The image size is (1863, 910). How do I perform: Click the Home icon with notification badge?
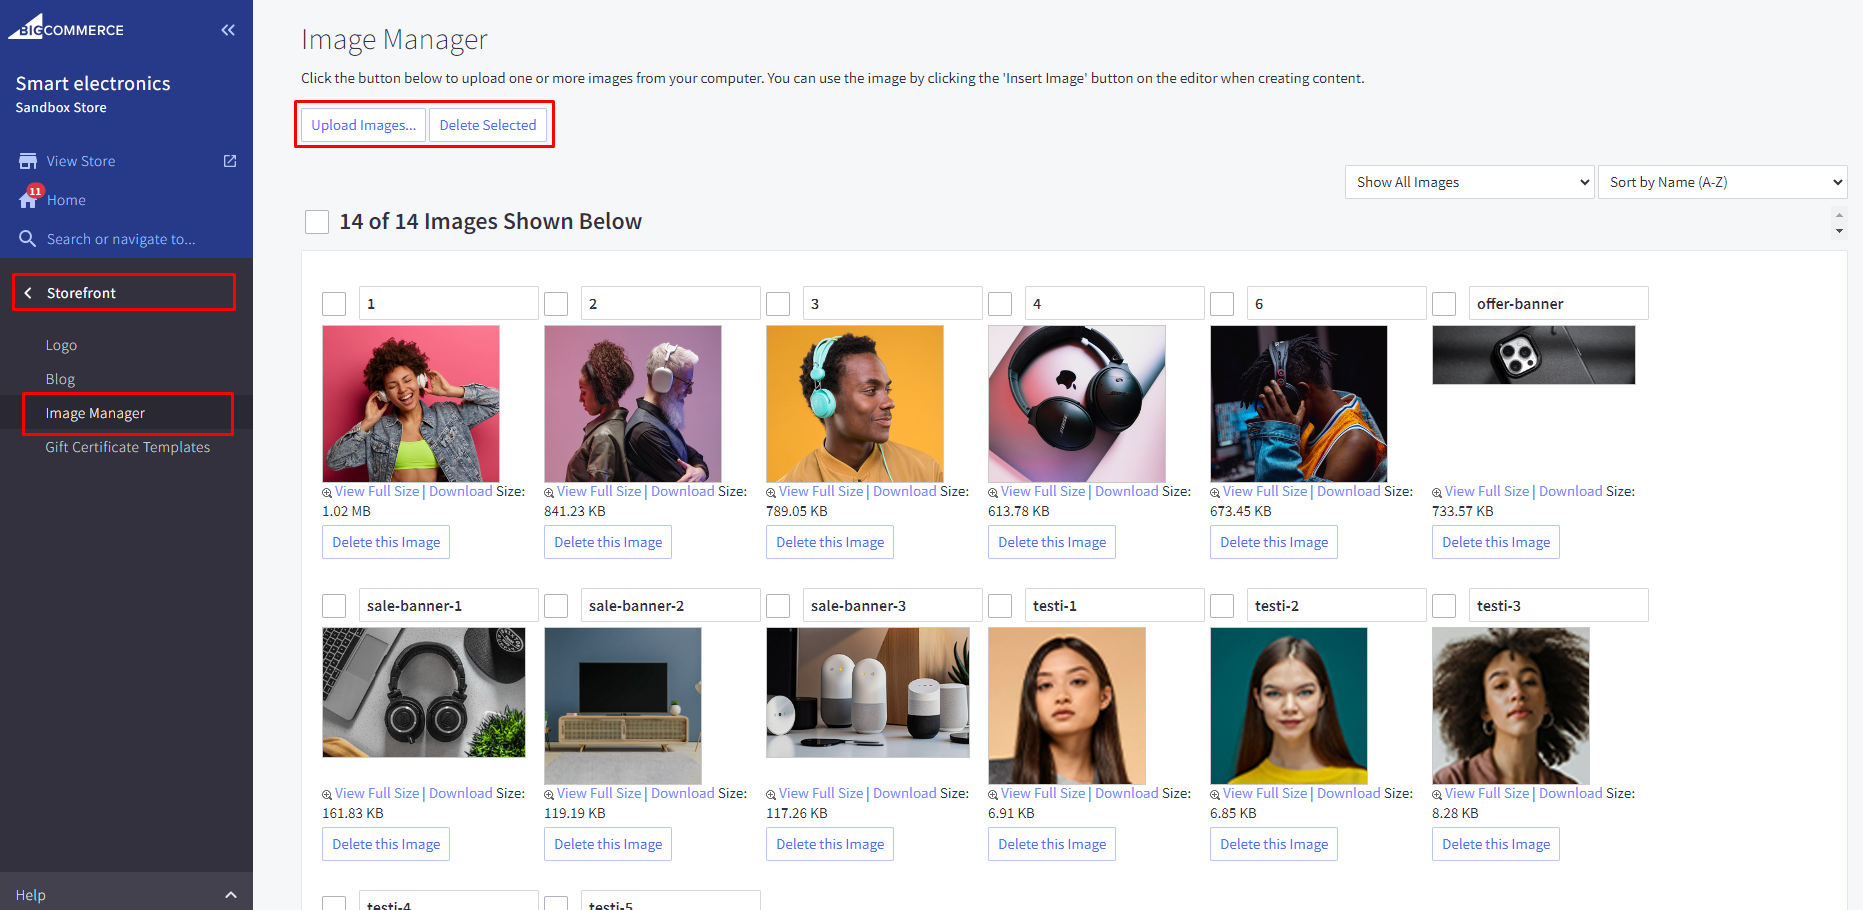tap(29, 199)
